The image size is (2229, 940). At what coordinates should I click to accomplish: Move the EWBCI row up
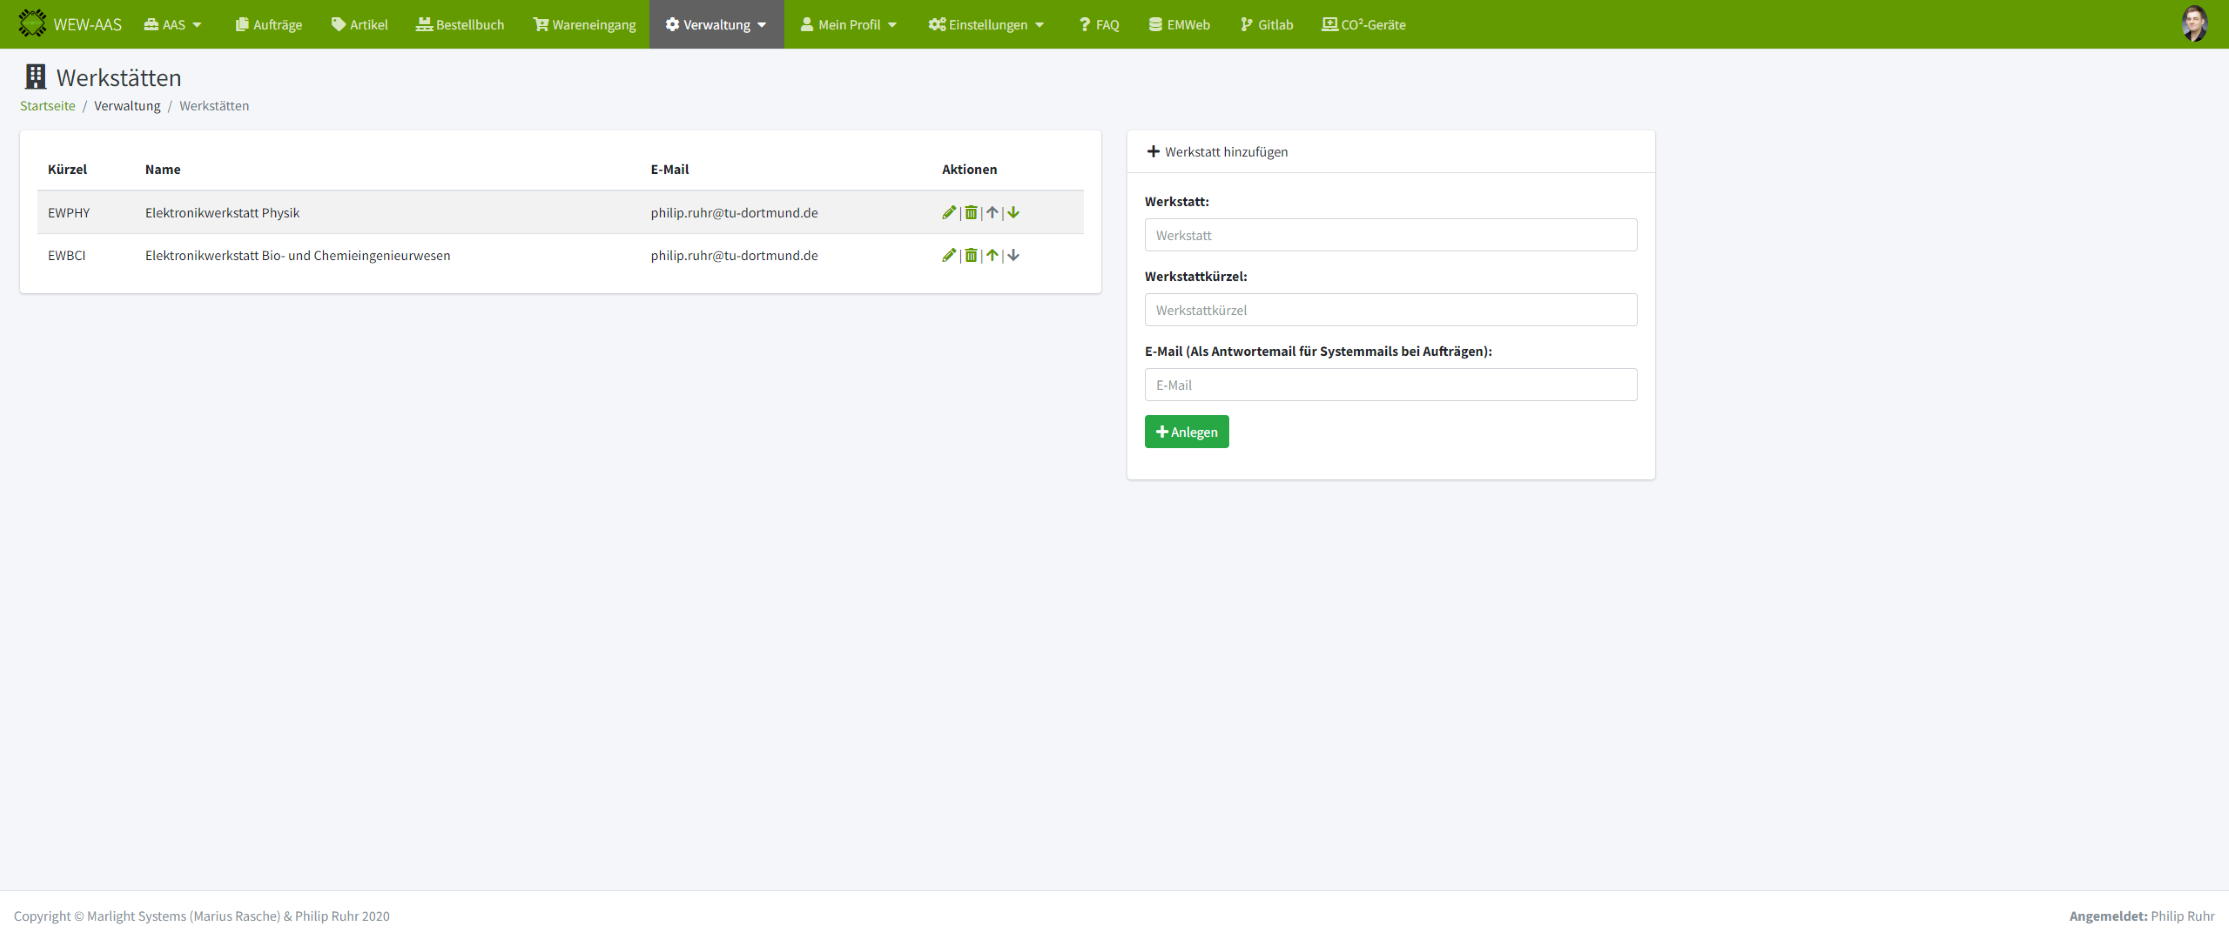pos(992,255)
